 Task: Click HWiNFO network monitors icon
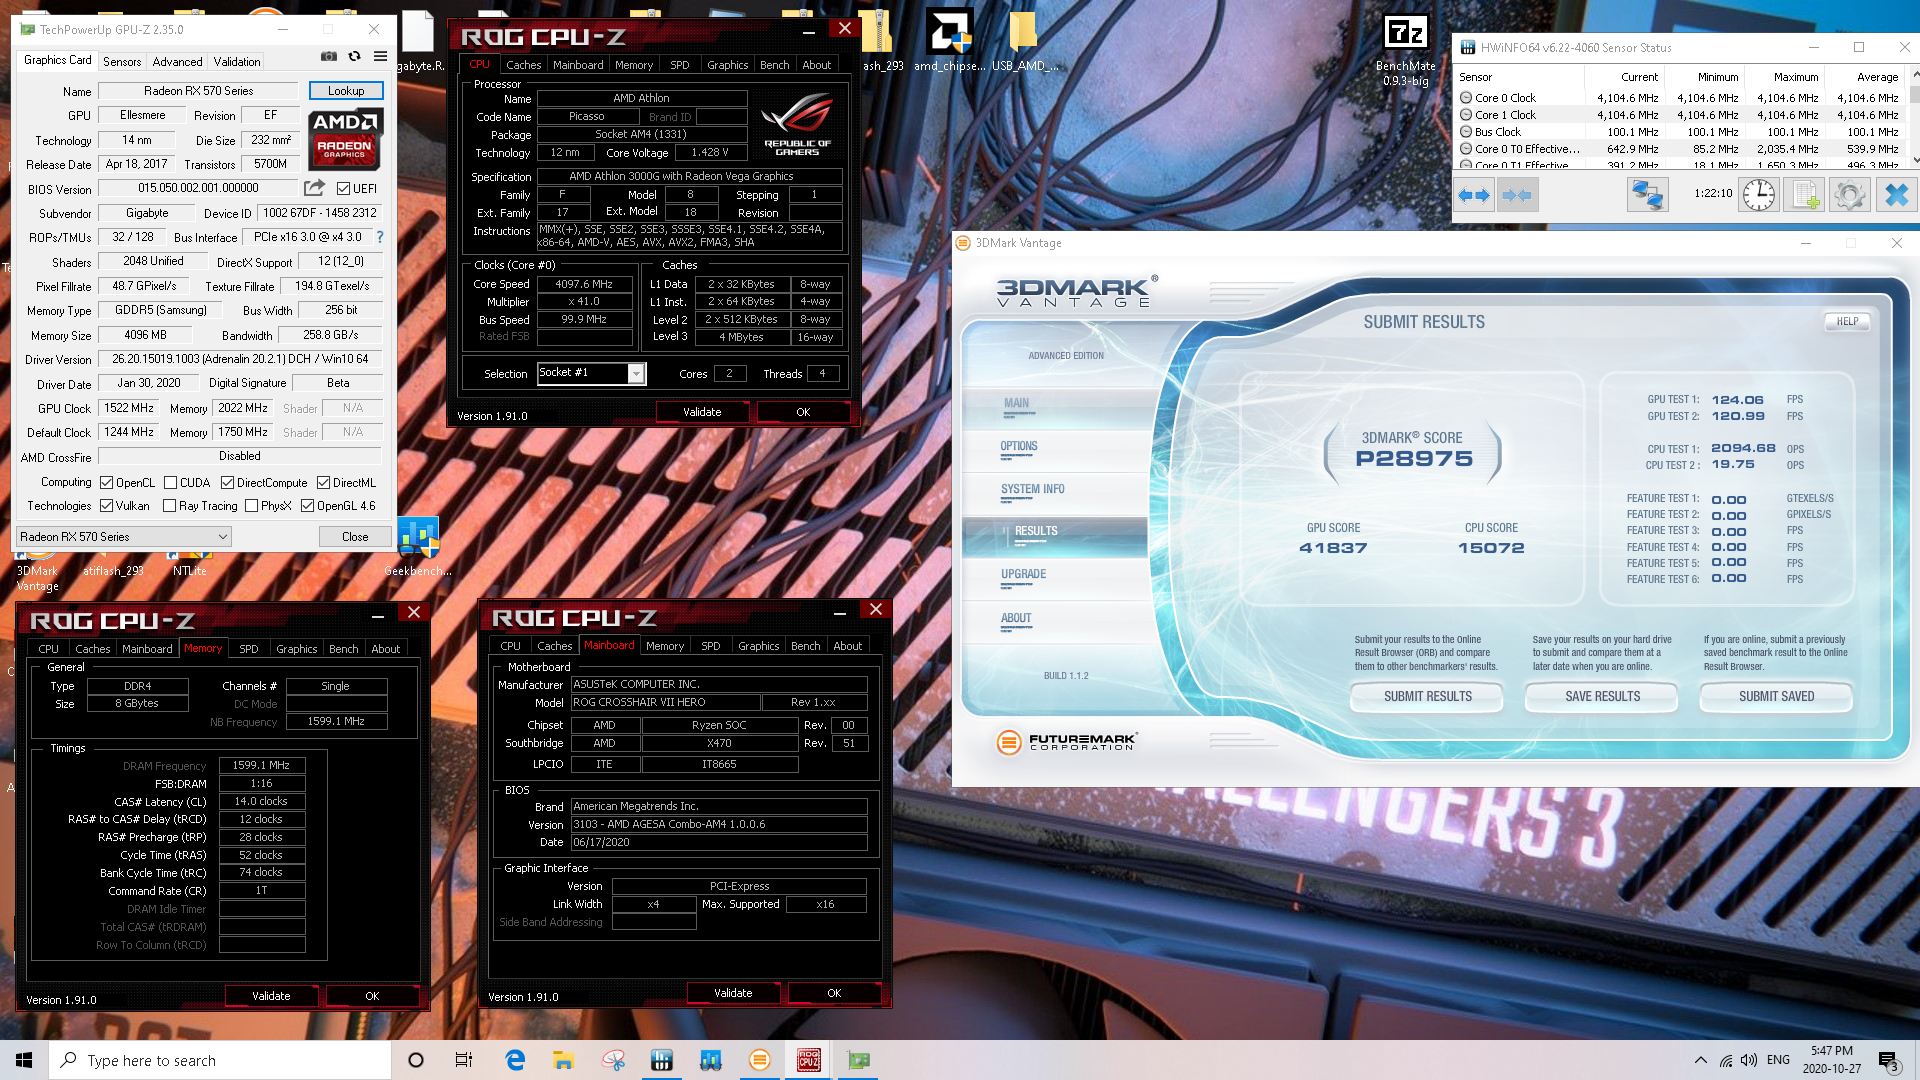[1647, 195]
